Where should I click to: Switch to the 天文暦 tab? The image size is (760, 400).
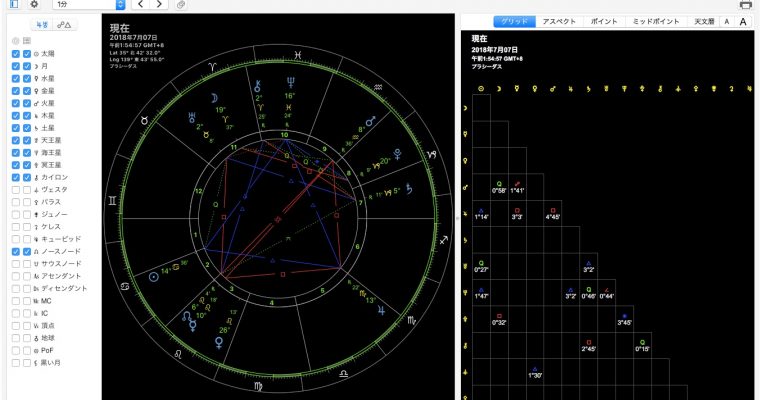pos(704,21)
